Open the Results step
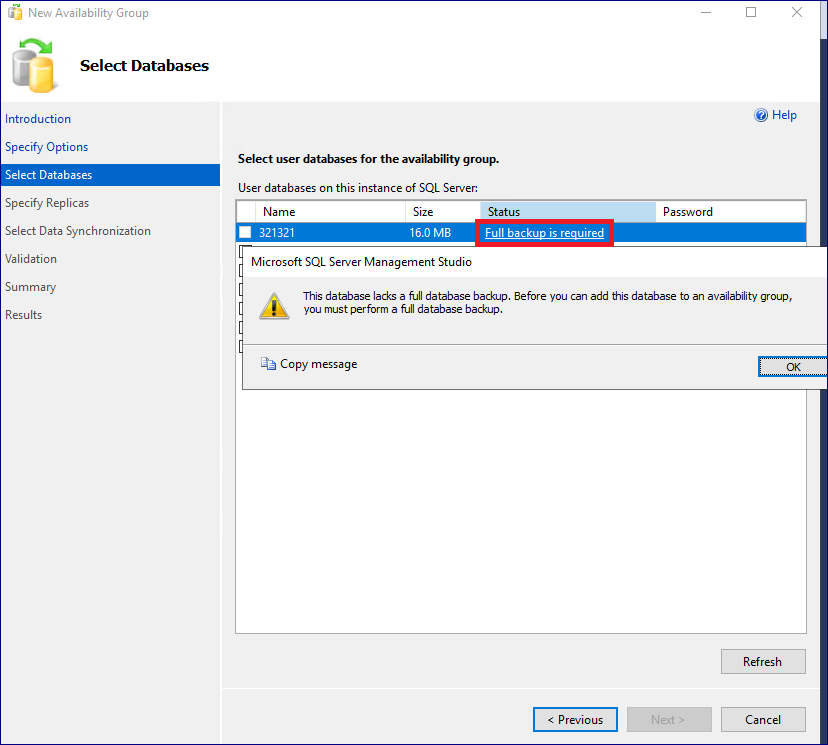 click(x=23, y=315)
